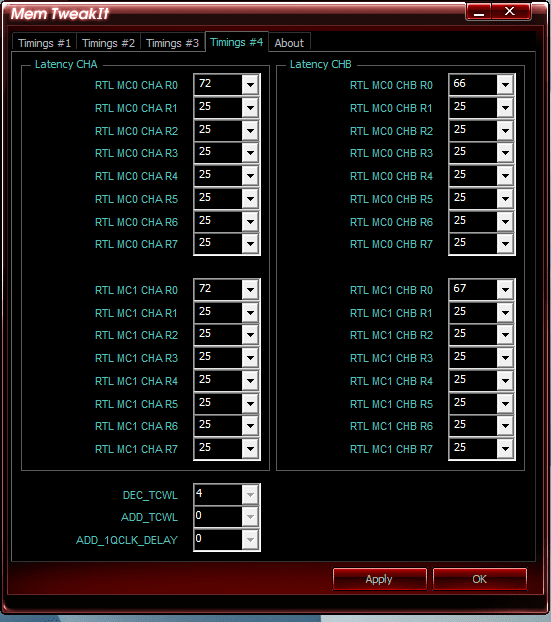Click the Apply button

click(x=380, y=579)
